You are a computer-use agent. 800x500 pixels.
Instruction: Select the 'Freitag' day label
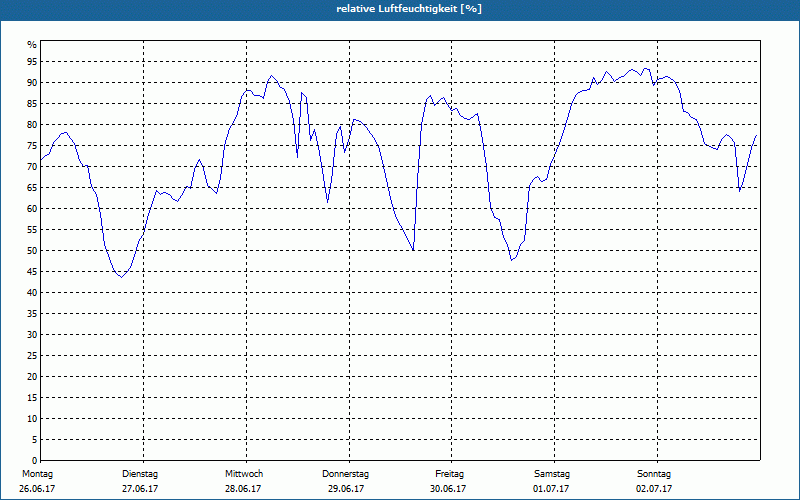(x=449, y=474)
